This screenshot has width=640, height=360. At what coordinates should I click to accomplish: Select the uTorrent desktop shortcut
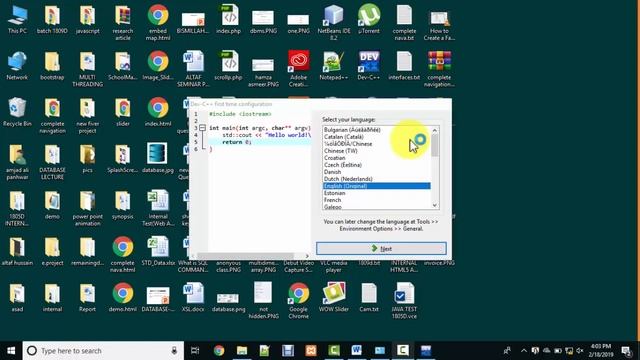point(369,20)
